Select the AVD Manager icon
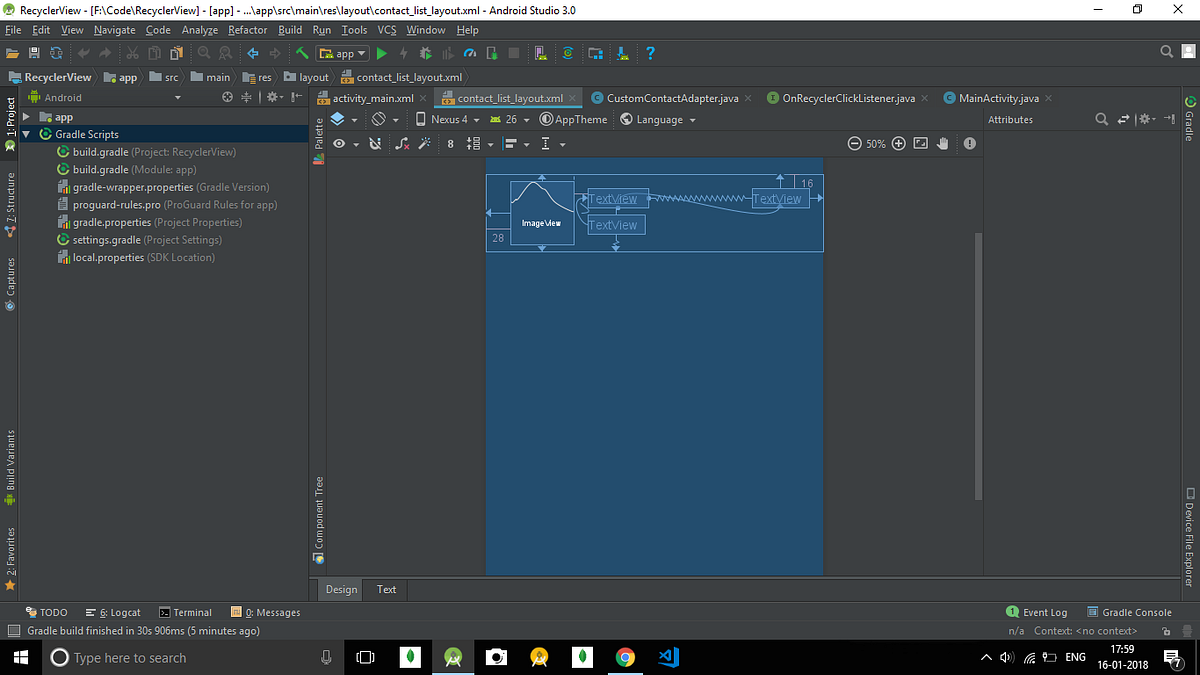This screenshot has width=1200, height=675. coord(540,53)
